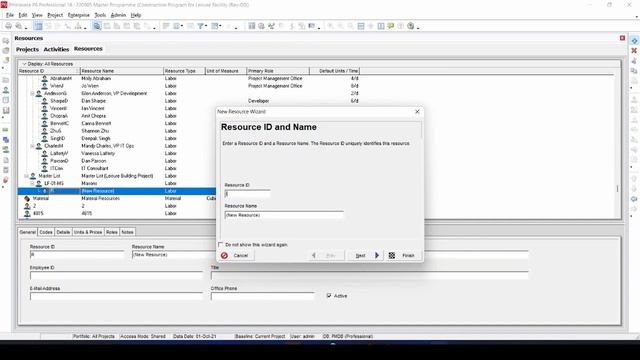Click the green bar icon in left sidebar
Screen dimensions: 640x360
pos(6,130)
